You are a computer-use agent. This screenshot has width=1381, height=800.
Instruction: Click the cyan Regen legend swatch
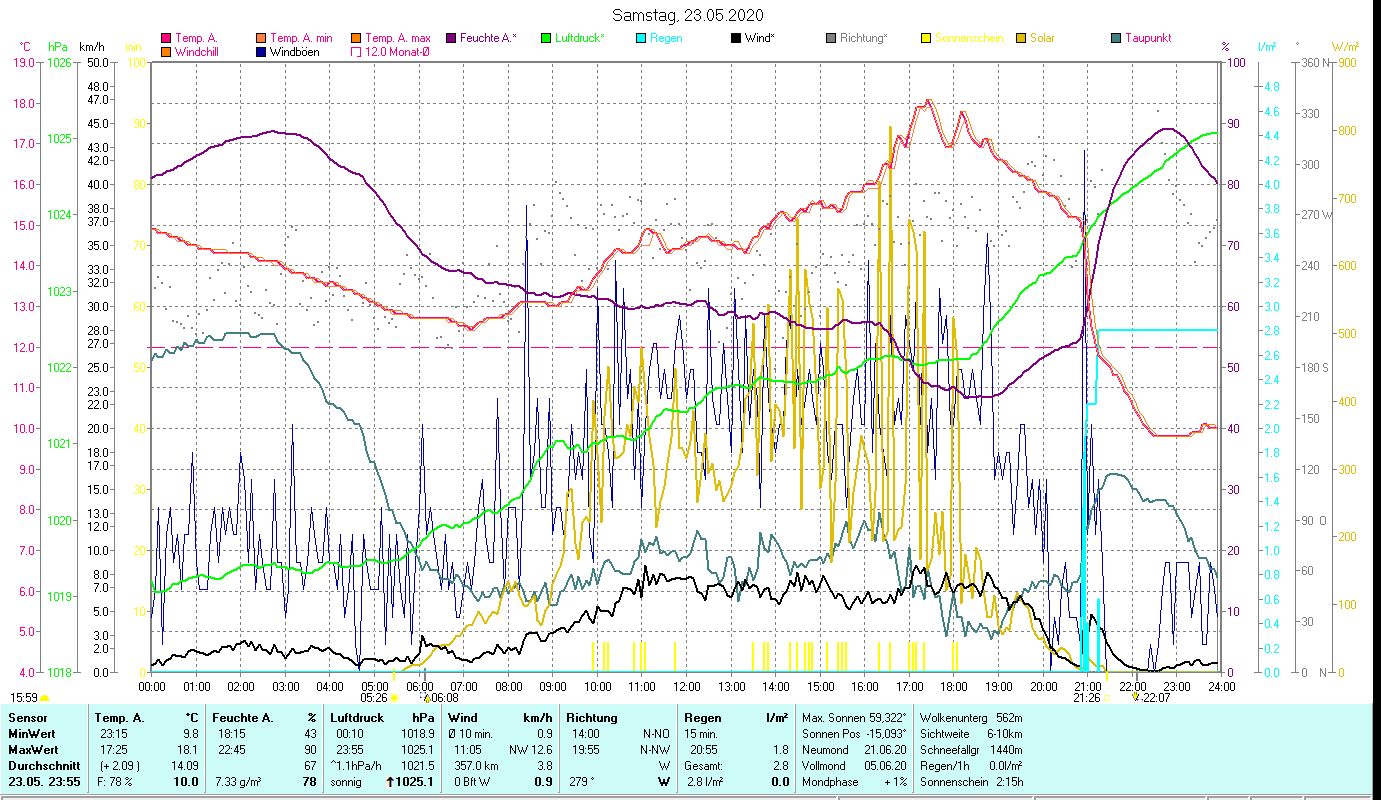pyautogui.click(x=641, y=38)
